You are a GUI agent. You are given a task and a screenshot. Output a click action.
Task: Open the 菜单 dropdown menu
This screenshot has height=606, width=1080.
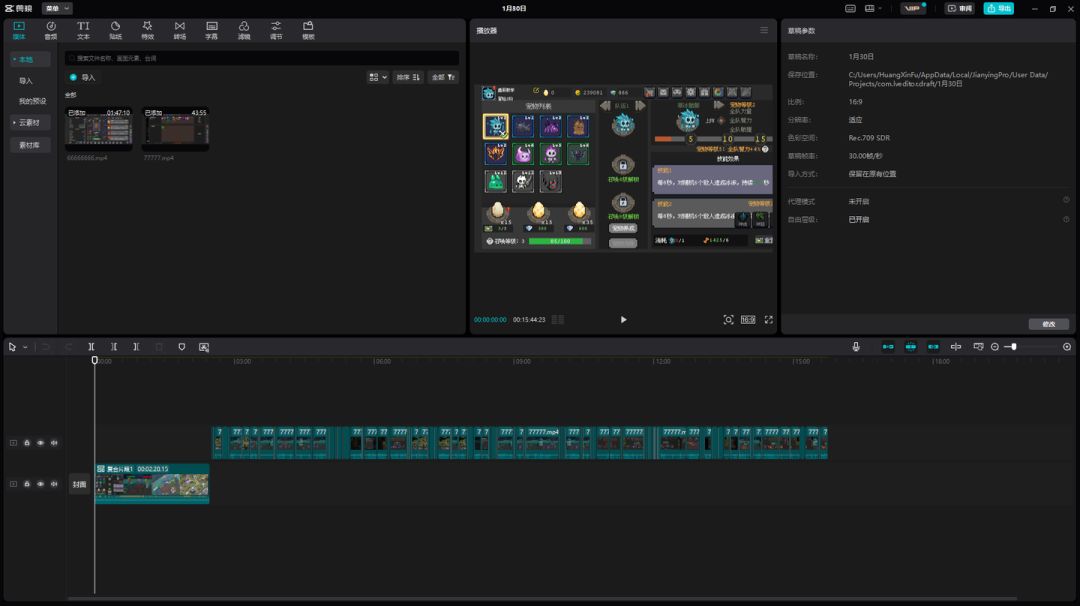coord(57,8)
